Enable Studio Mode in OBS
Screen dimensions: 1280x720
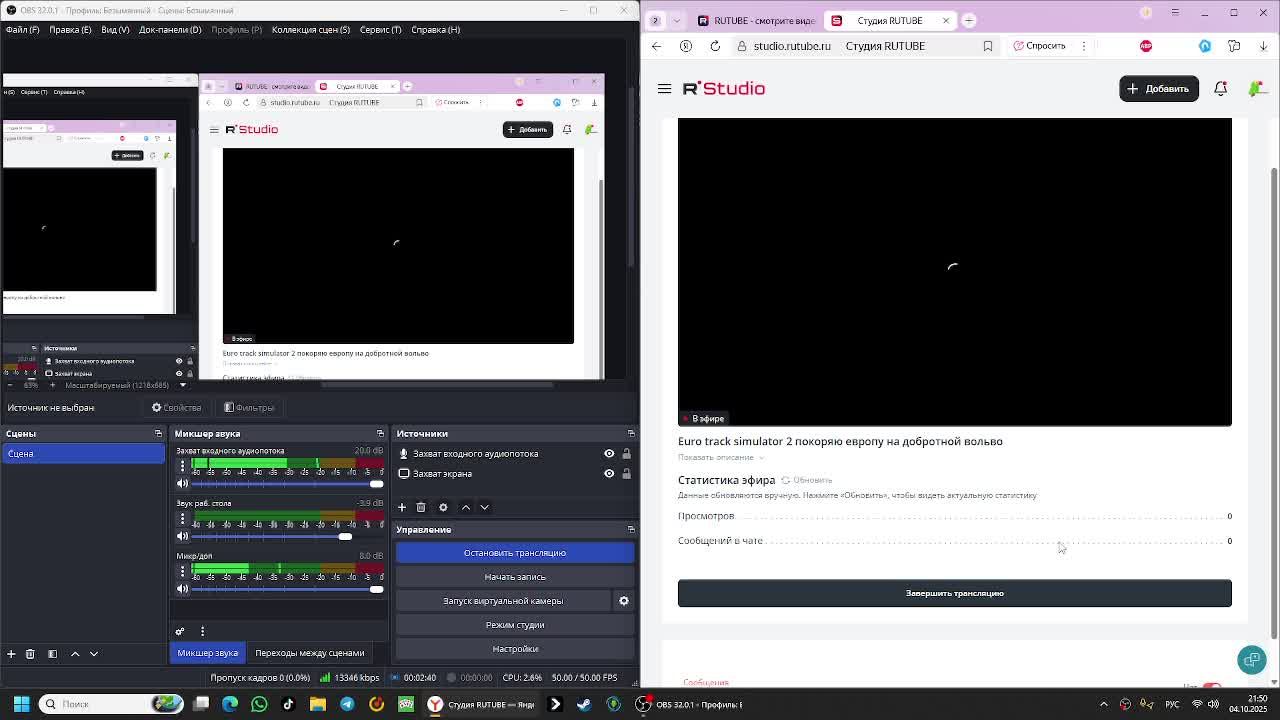[515, 625]
